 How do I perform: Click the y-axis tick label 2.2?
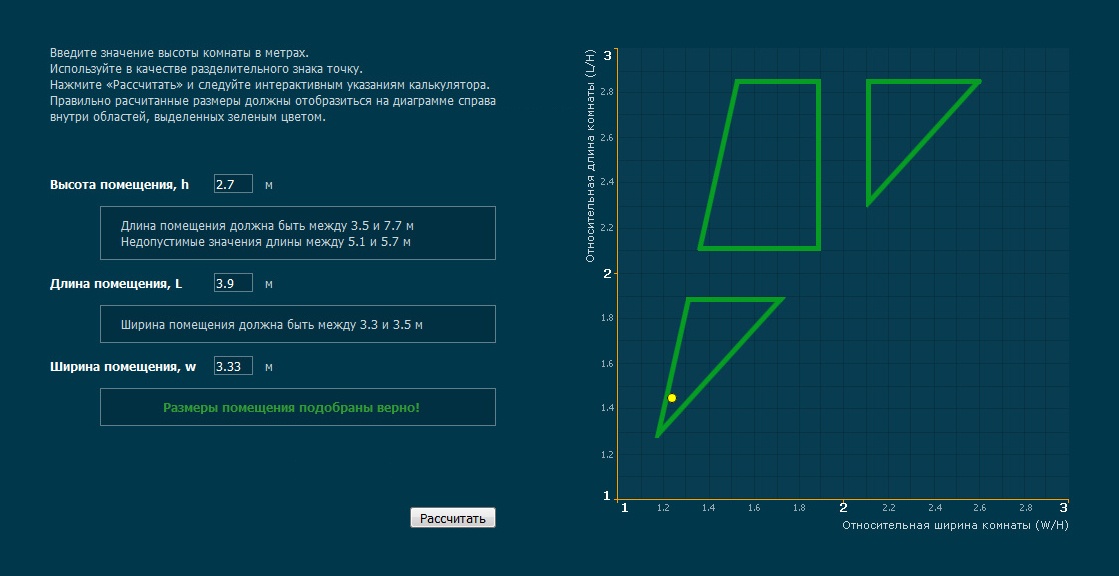(x=607, y=228)
